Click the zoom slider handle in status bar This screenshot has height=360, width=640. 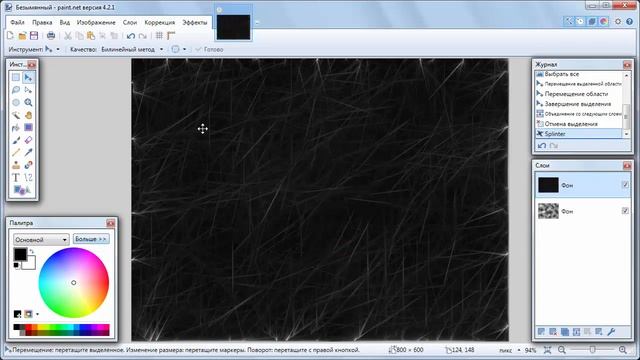tap(592, 350)
